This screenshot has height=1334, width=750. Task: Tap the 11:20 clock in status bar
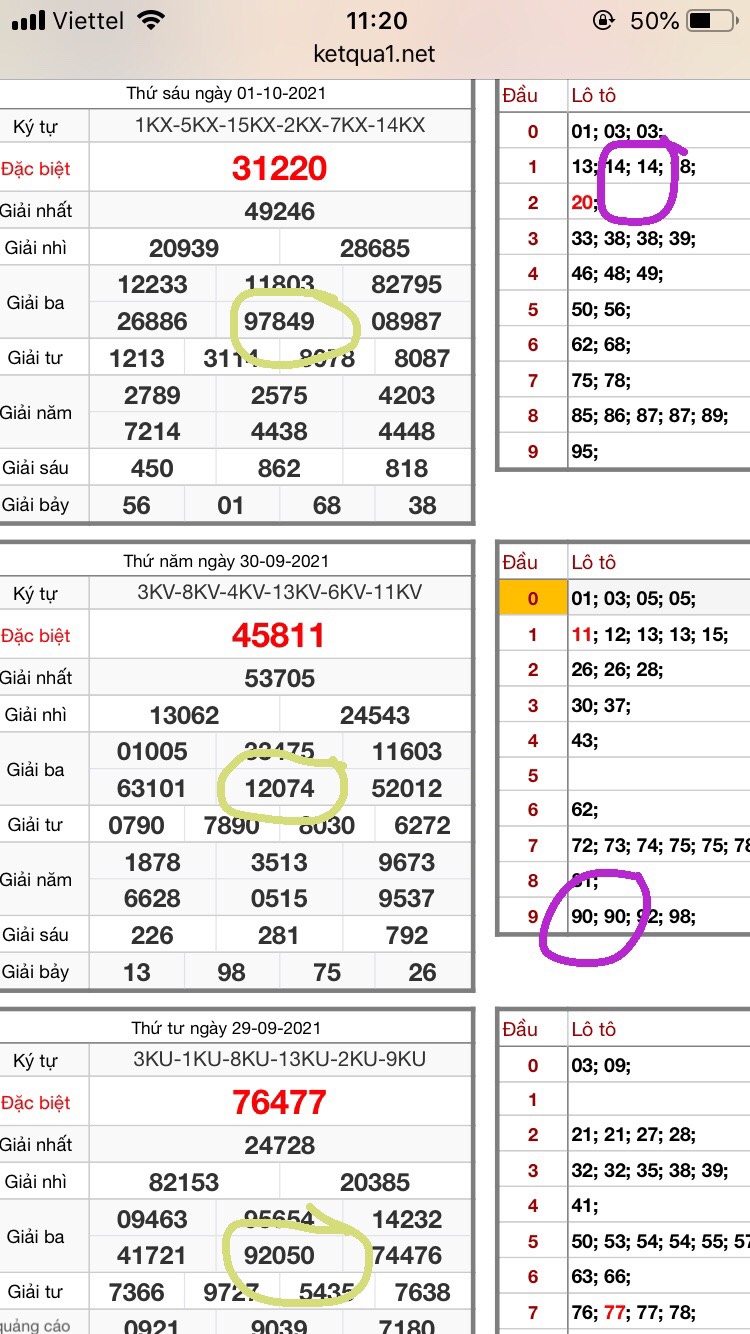pos(376,20)
